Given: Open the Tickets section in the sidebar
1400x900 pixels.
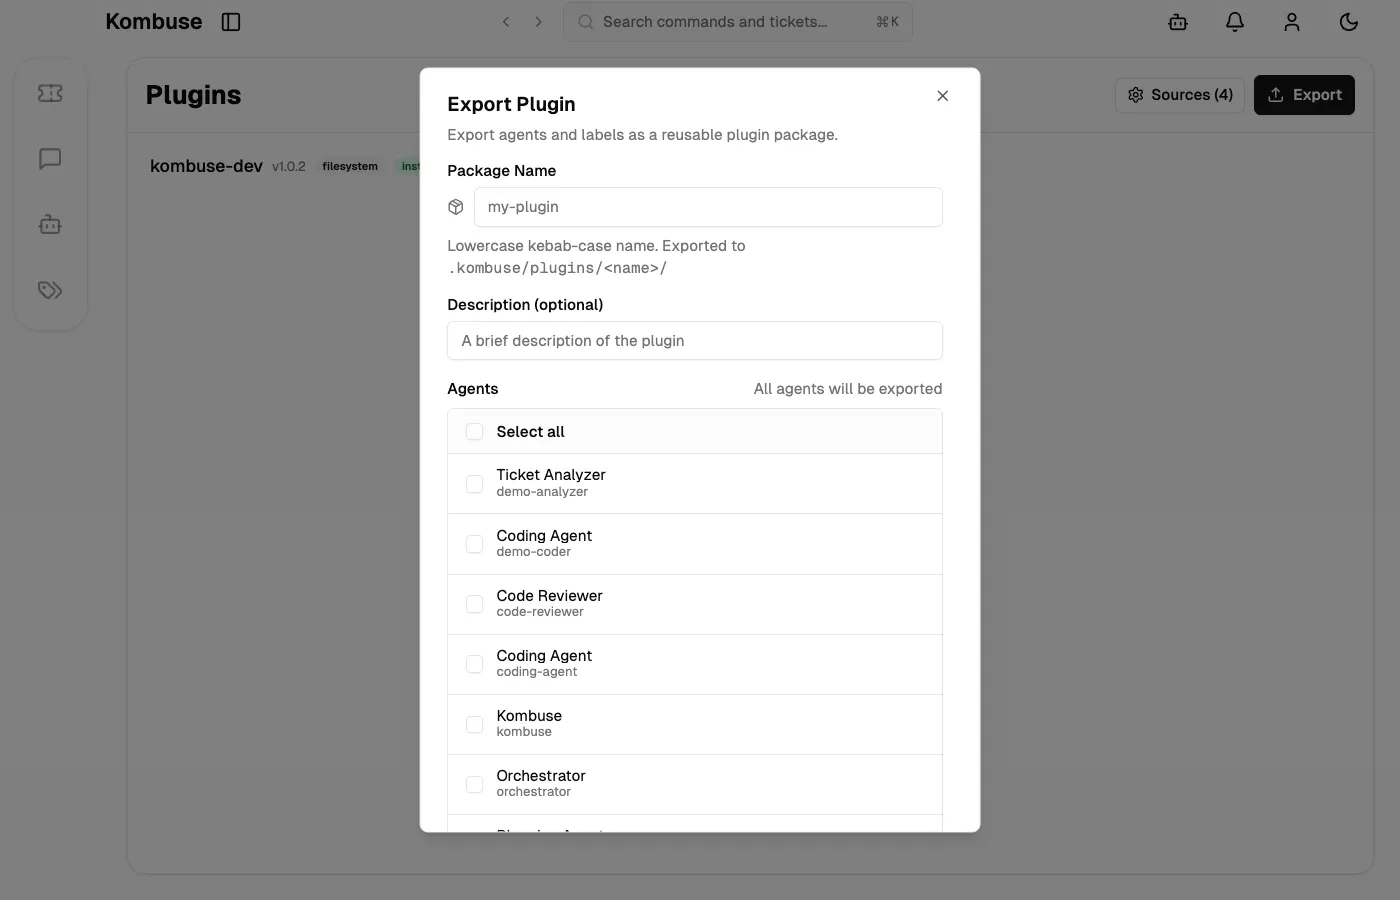Looking at the screenshot, I should (x=49, y=92).
